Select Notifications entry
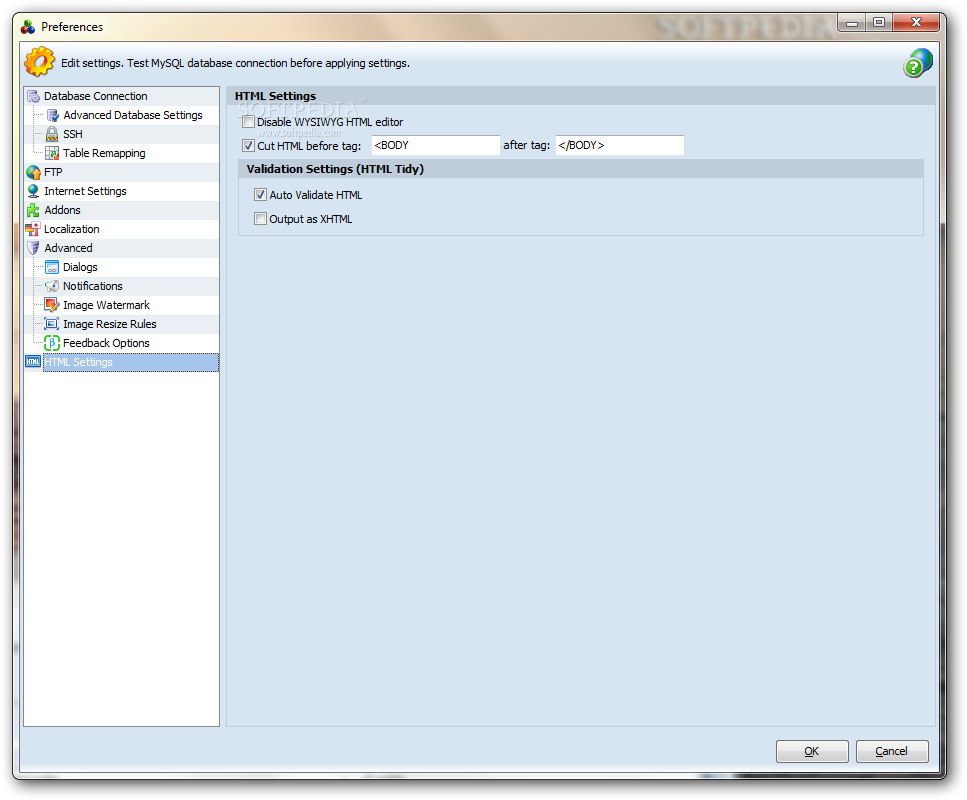 tap(93, 286)
